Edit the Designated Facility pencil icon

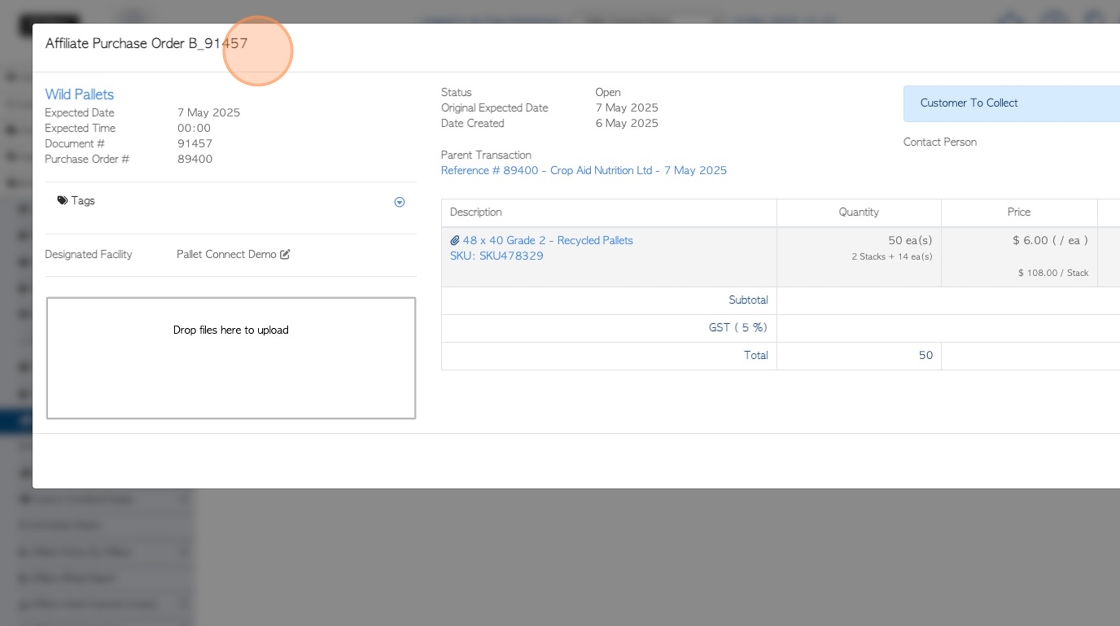click(x=285, y=254)
